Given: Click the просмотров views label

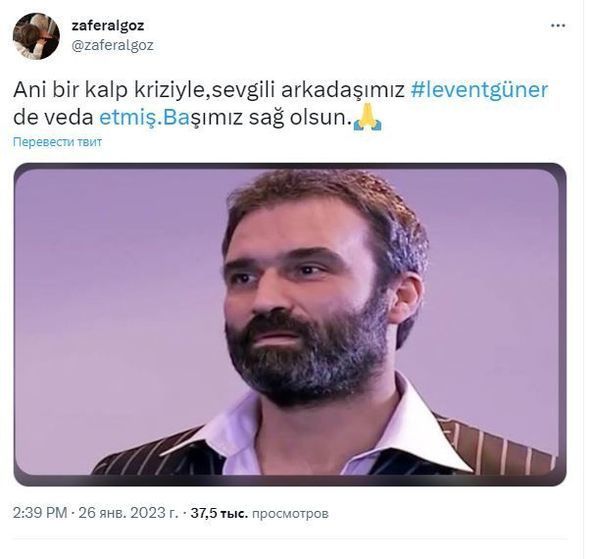Looking at the screenshot, I should pos(290,513).
